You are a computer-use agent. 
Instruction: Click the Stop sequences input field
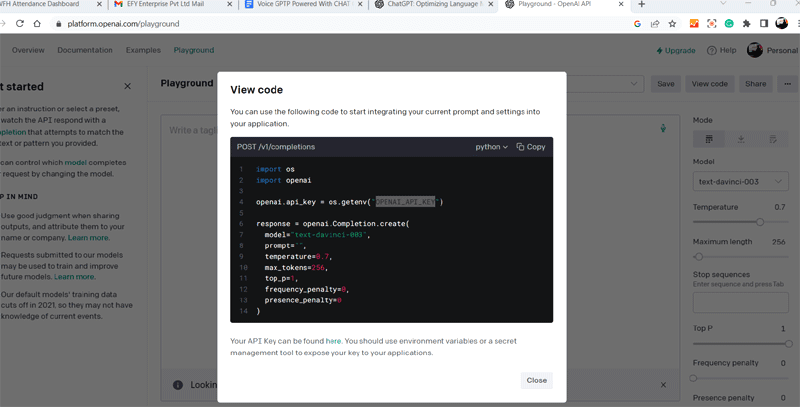[x=740, y=302]
